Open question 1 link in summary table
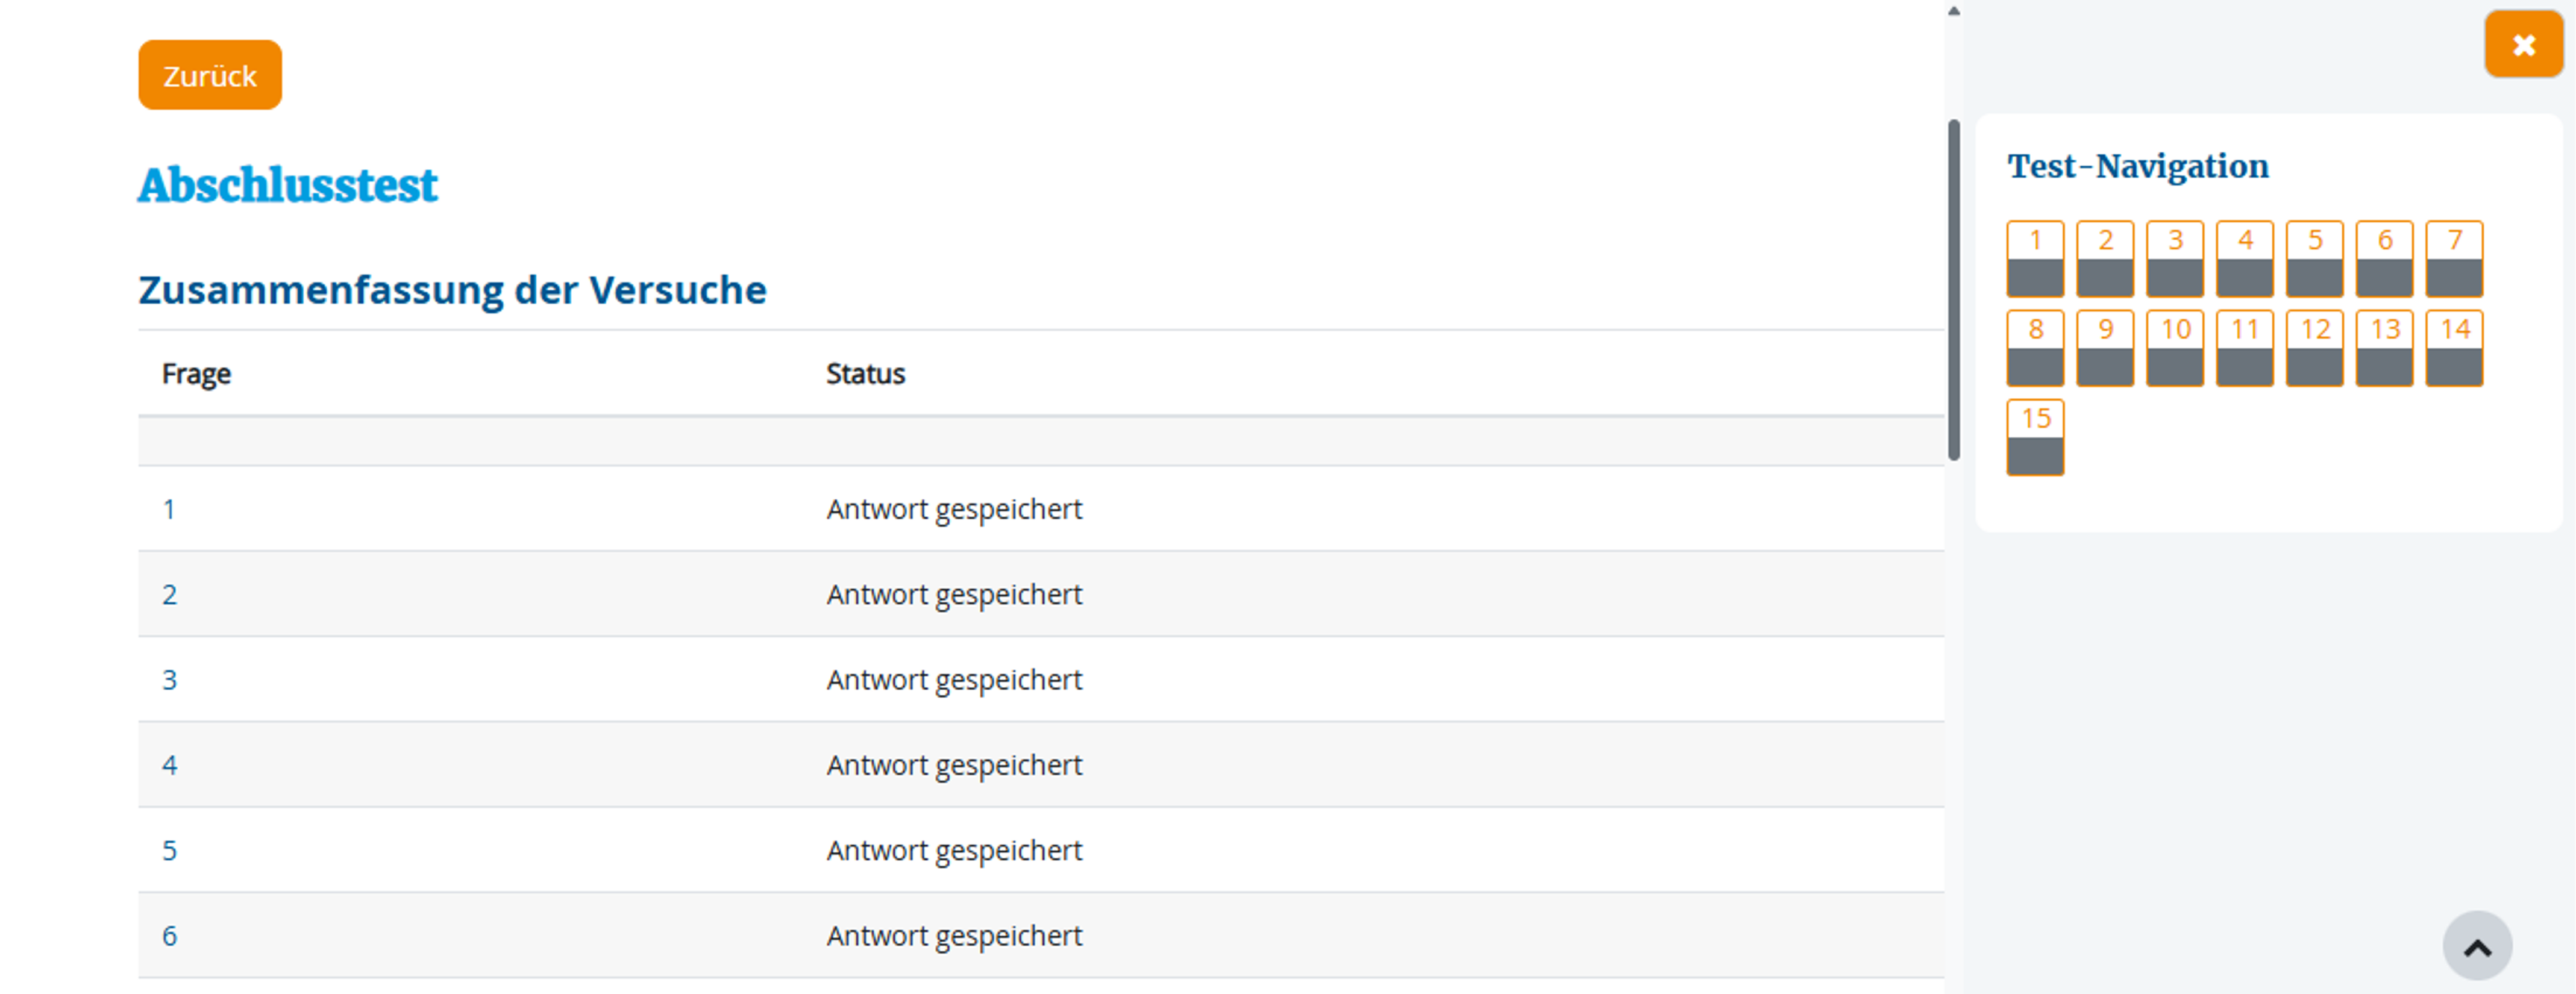This screenshot has width=2576, height=994. point(169,509)
